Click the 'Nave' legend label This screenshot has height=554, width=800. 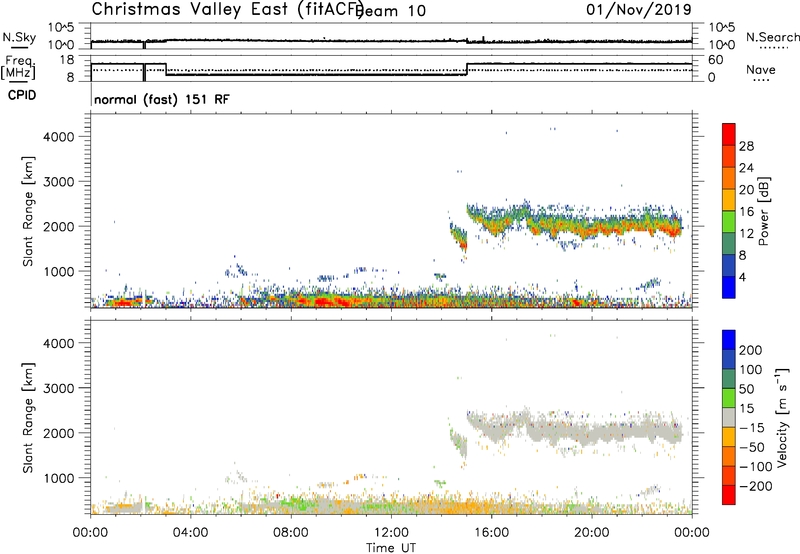761,69
